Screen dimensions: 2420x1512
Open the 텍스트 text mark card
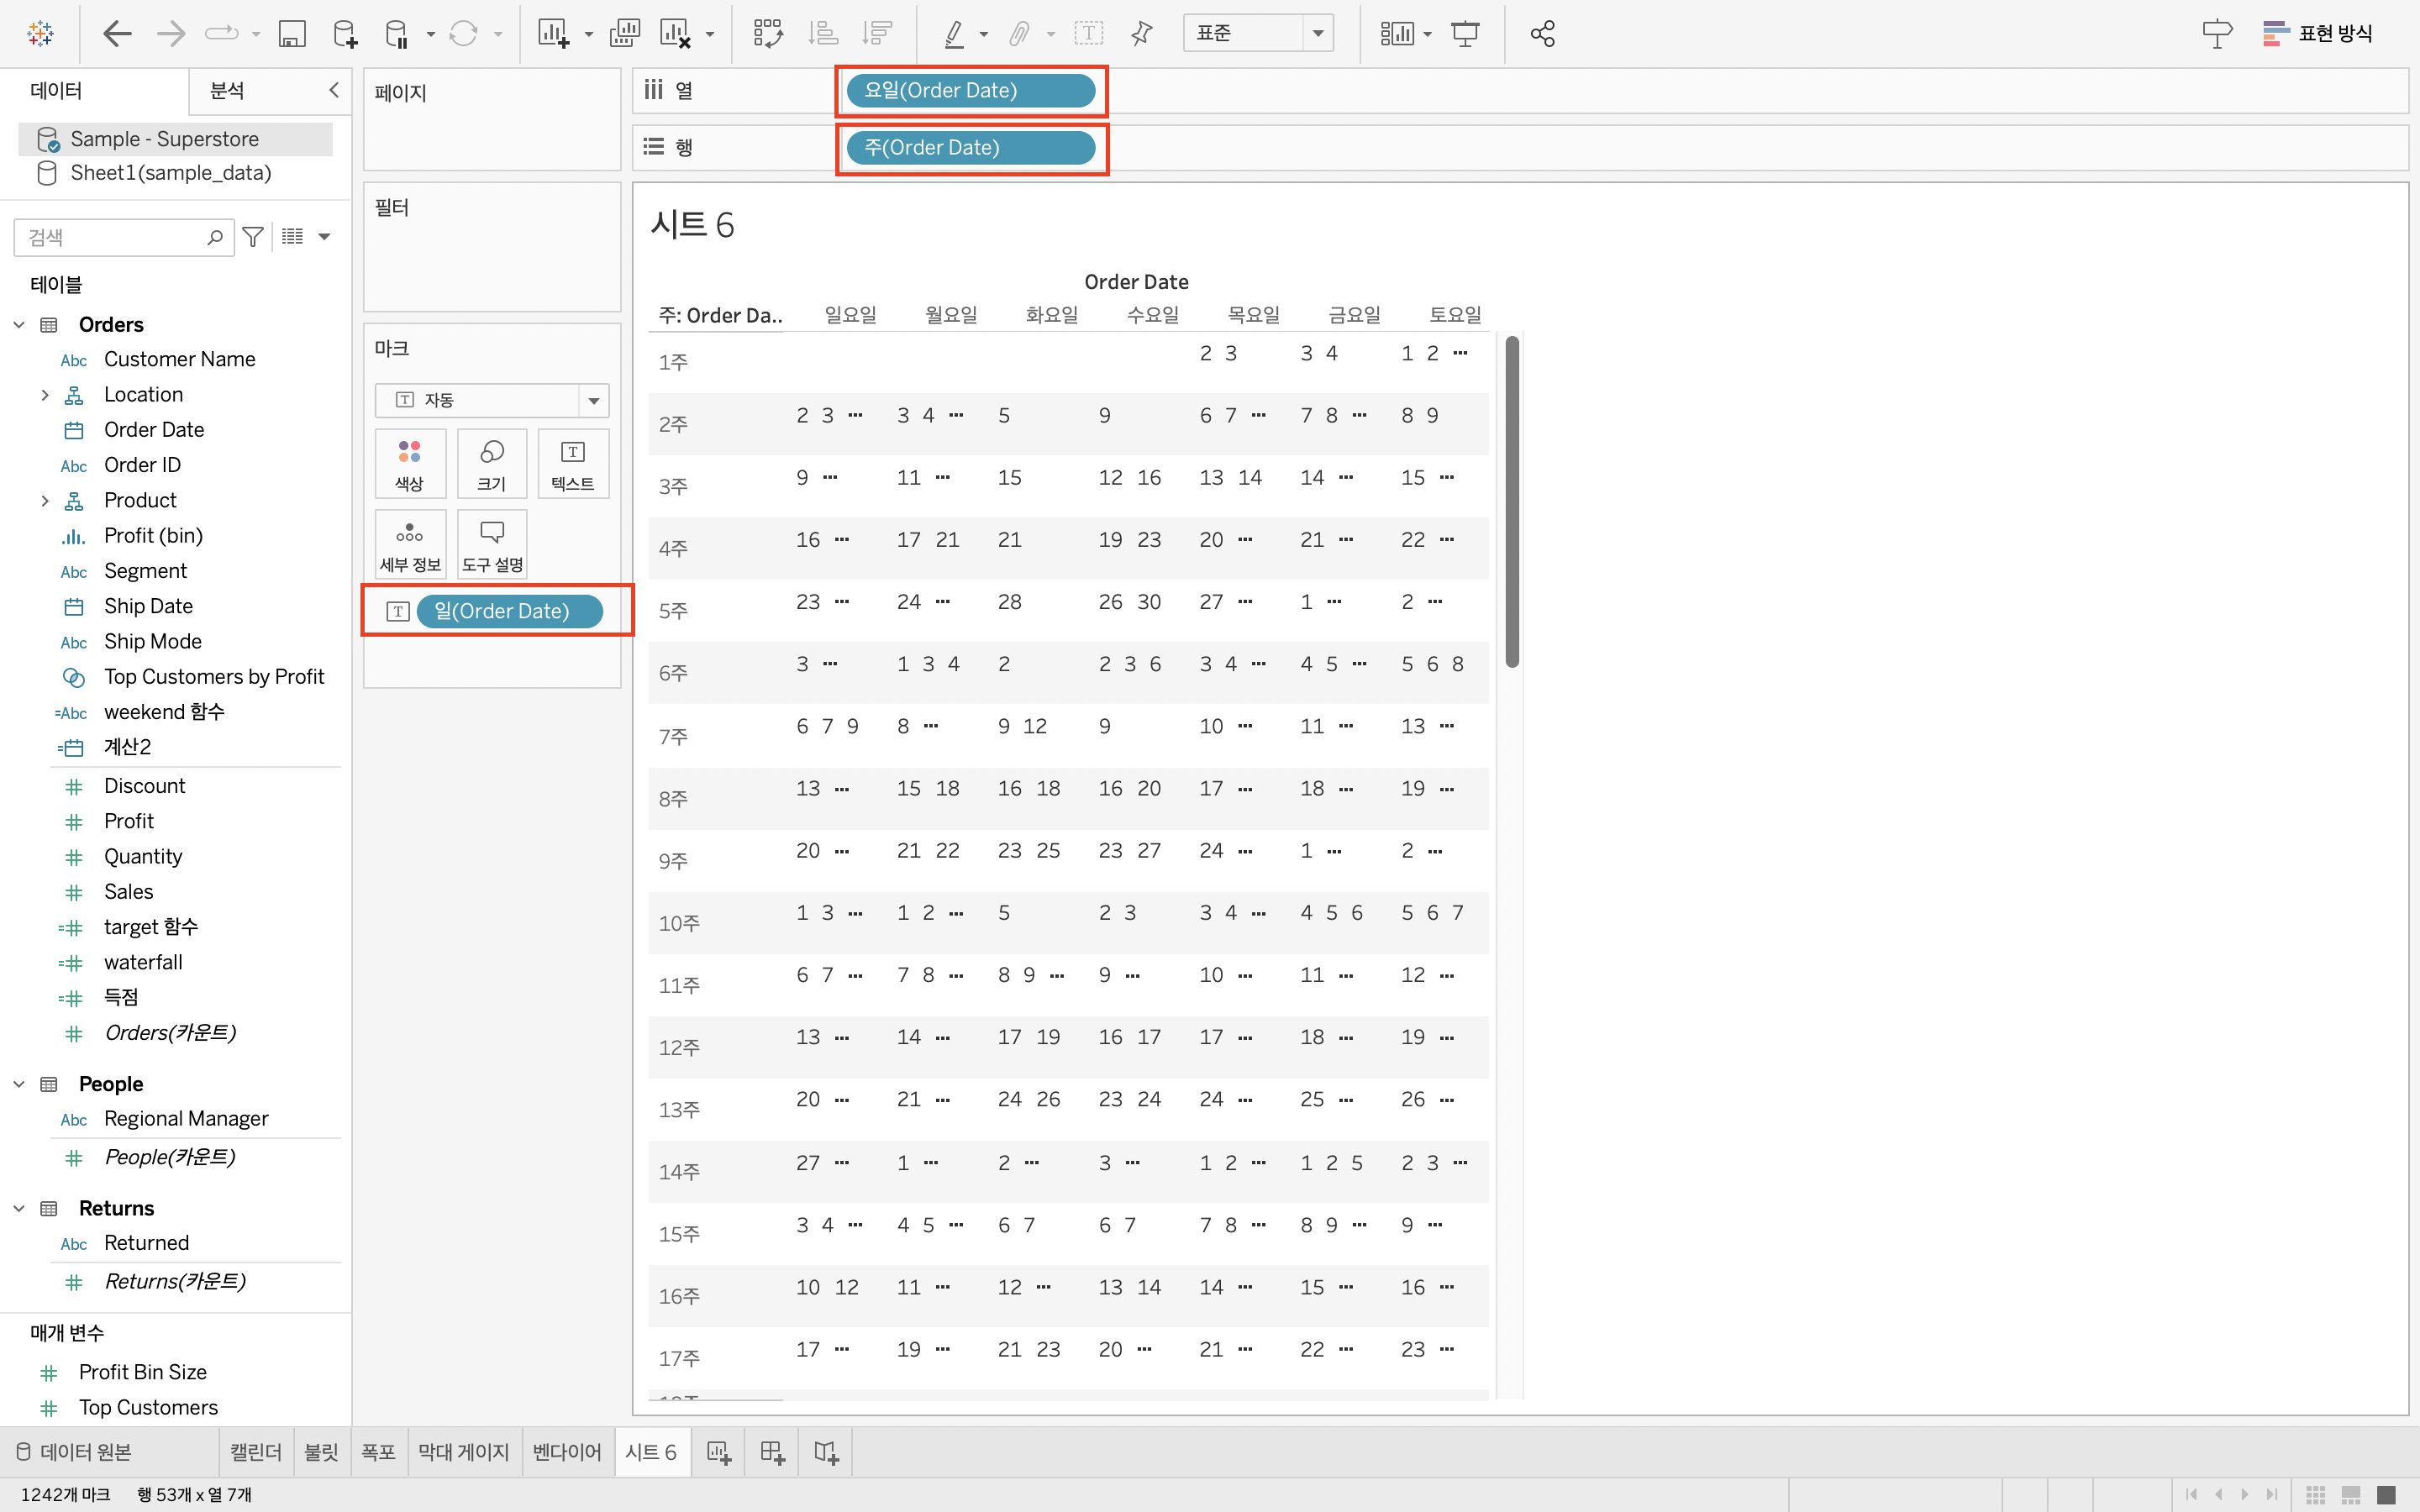point(573,464)
